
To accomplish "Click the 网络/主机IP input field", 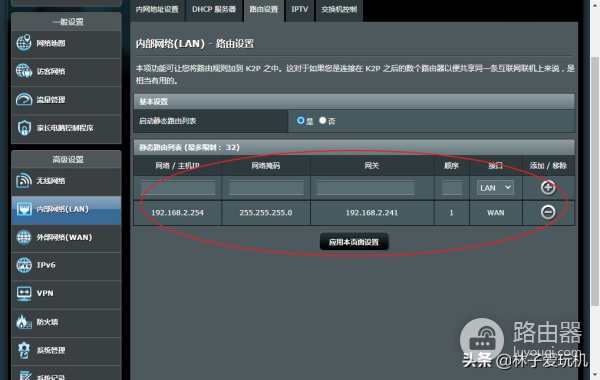I will coord(178,188).
